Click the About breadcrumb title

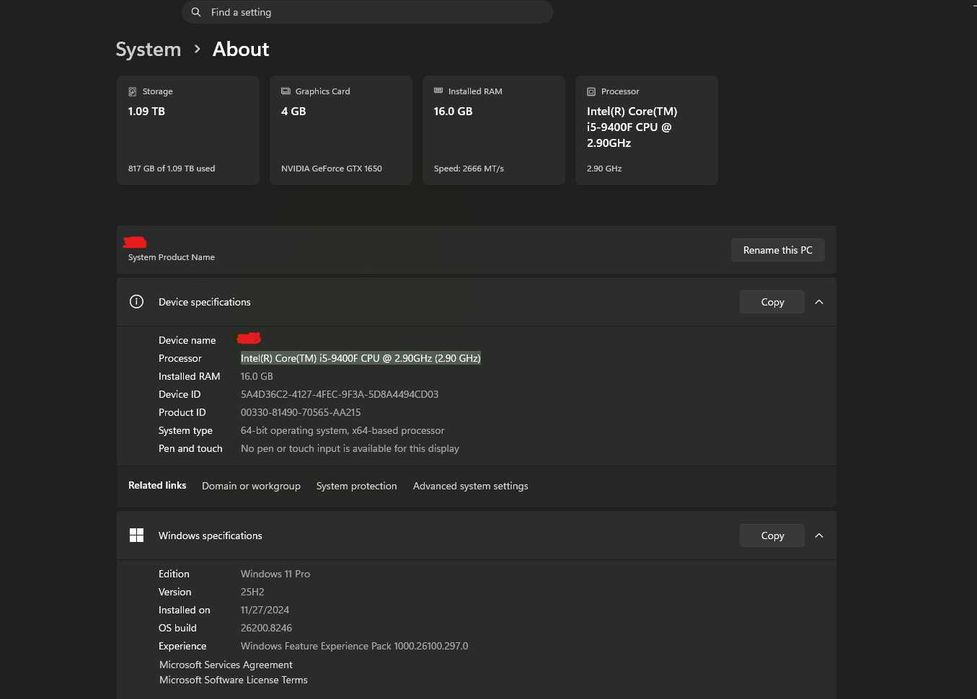[241, 49]
